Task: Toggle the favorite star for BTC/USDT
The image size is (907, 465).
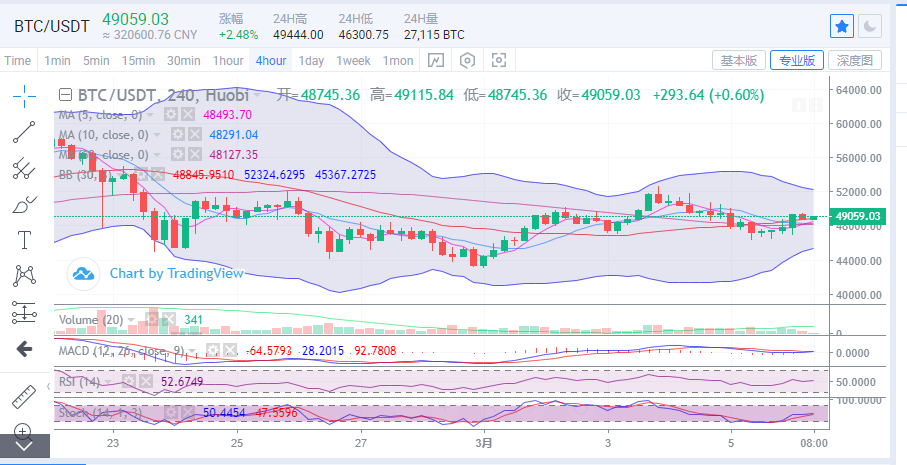Action: coord(842,27)
